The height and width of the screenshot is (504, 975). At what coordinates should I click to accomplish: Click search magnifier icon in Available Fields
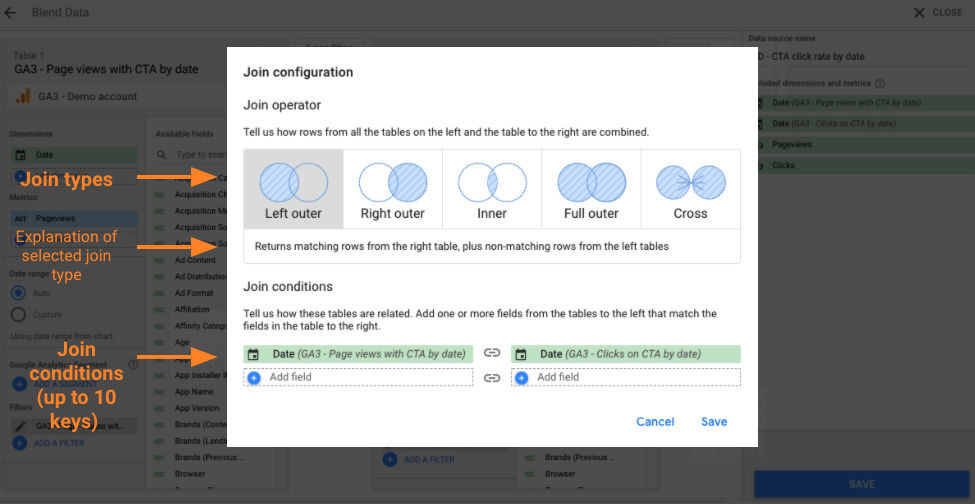[x=162, y=154]
